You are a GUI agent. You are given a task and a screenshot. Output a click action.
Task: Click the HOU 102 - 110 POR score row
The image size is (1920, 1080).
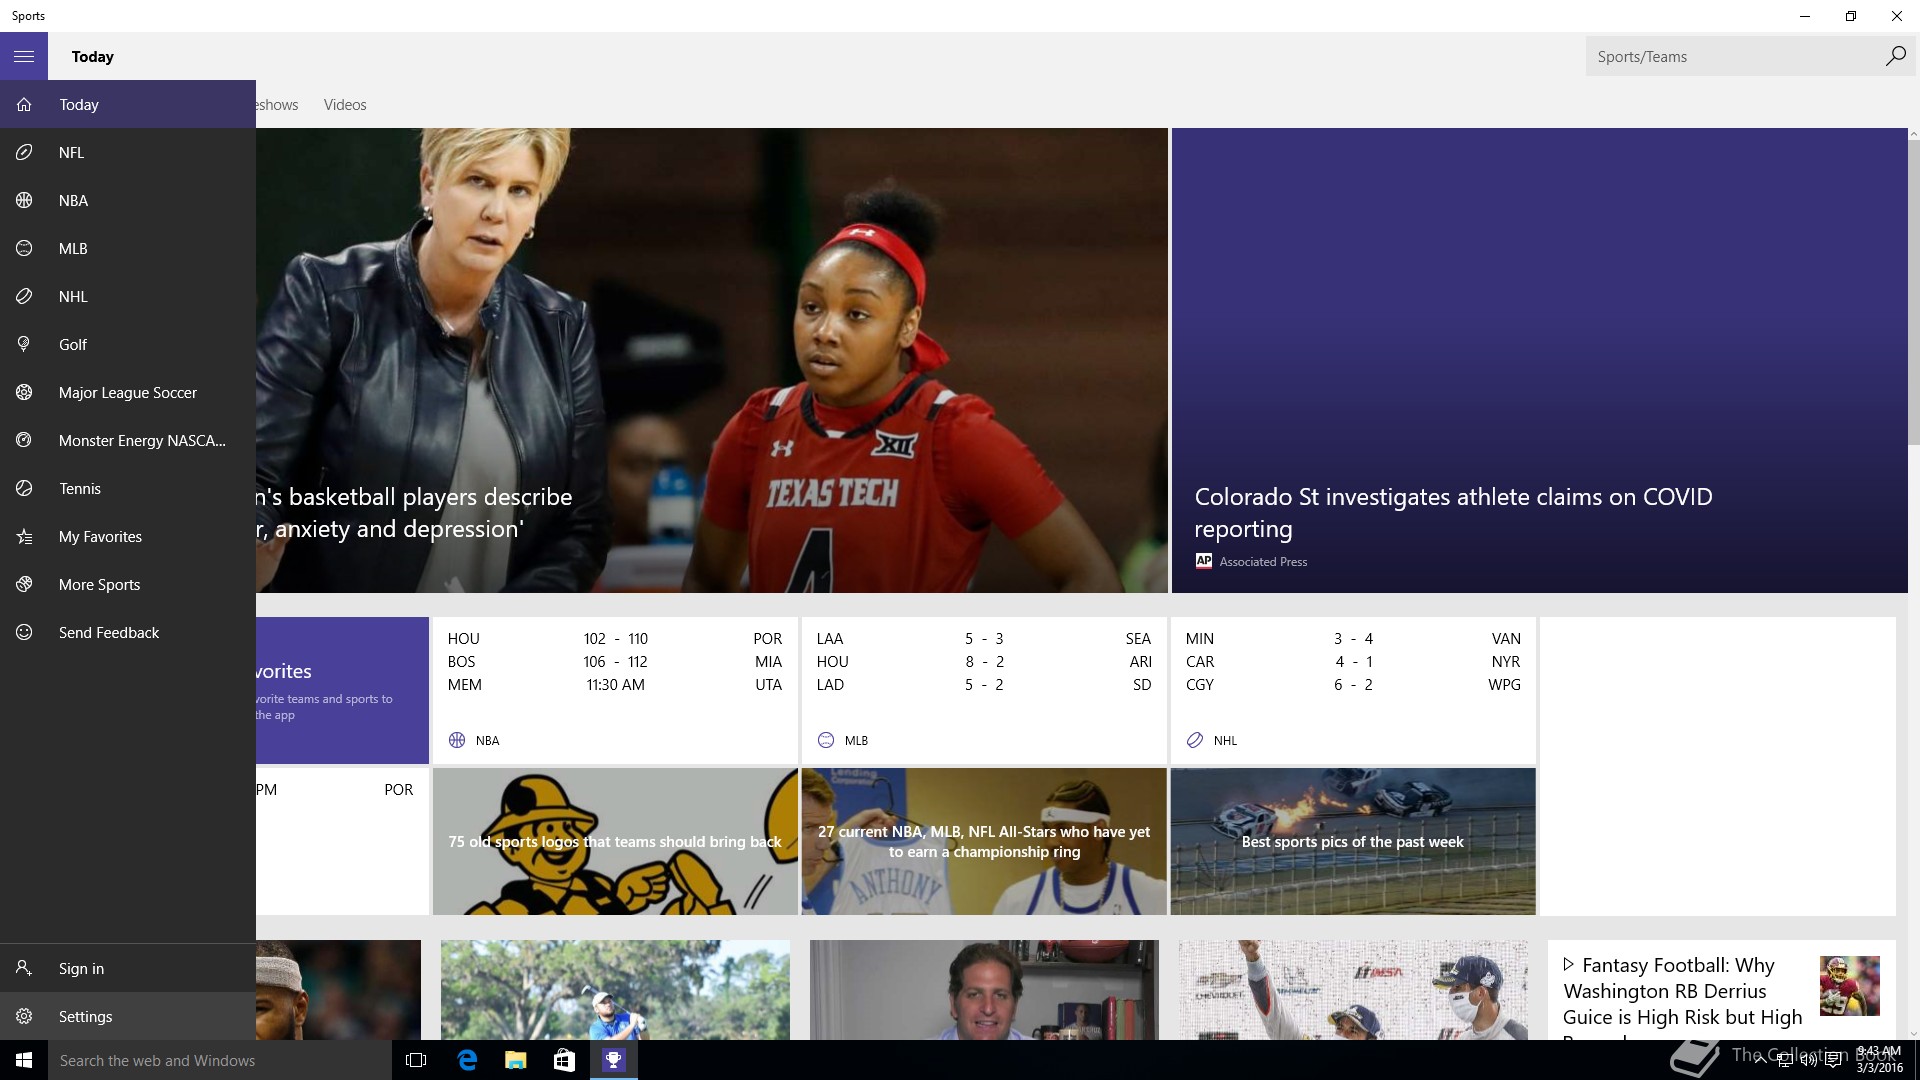click(615, 638)
